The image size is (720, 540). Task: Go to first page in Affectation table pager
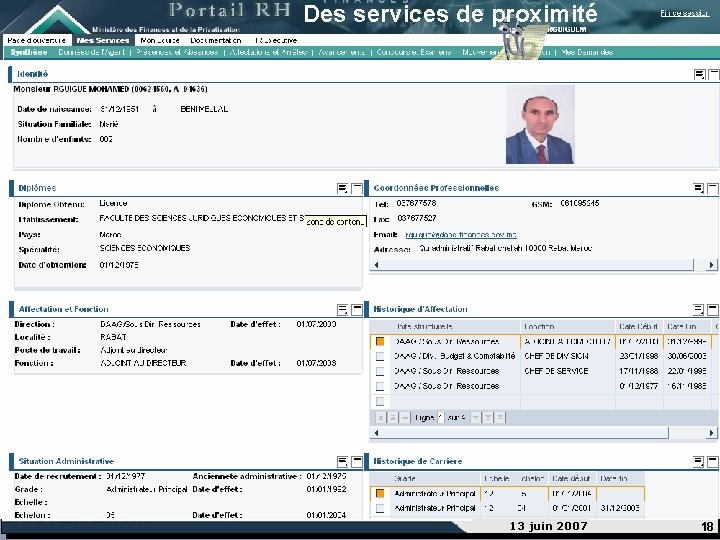pos(381,417)
